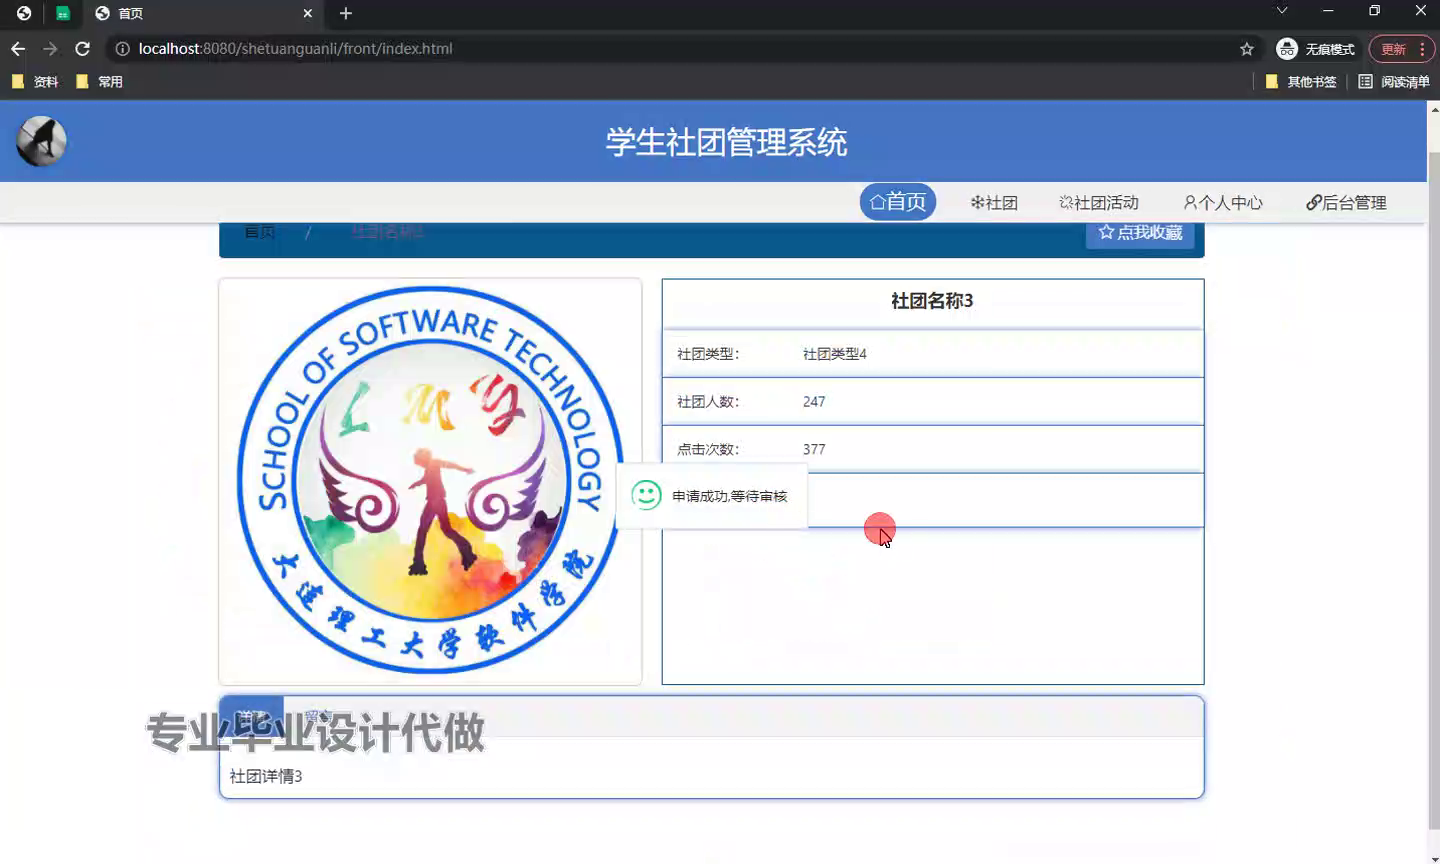The image size is (1440, 864).
Task: Click the click count value 377
Action: [814, 450]
